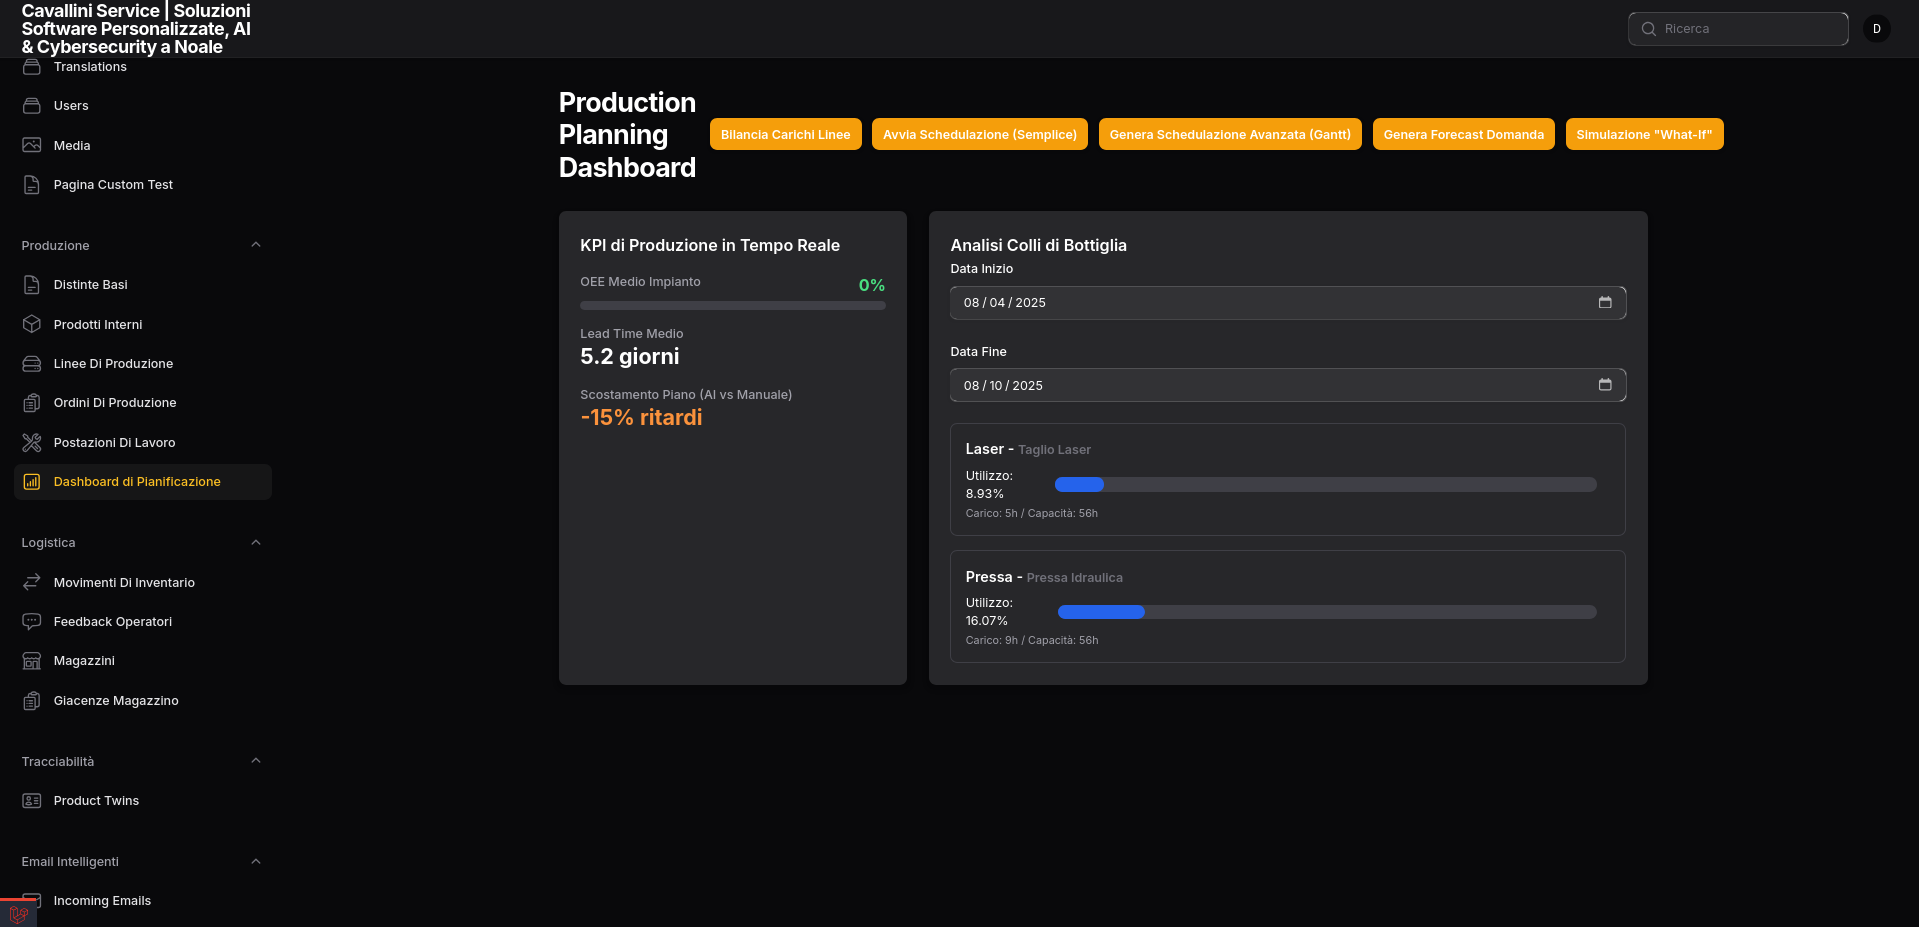Collapse the Logistica sidebar group
The width and height of the screenshot is (1920, 927).
tap(256, 543)
